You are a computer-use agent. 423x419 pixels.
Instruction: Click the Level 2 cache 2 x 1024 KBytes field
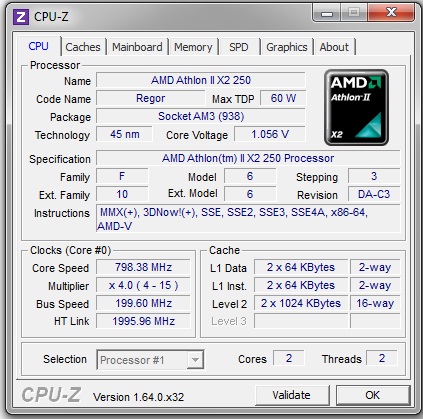point(301,303)
